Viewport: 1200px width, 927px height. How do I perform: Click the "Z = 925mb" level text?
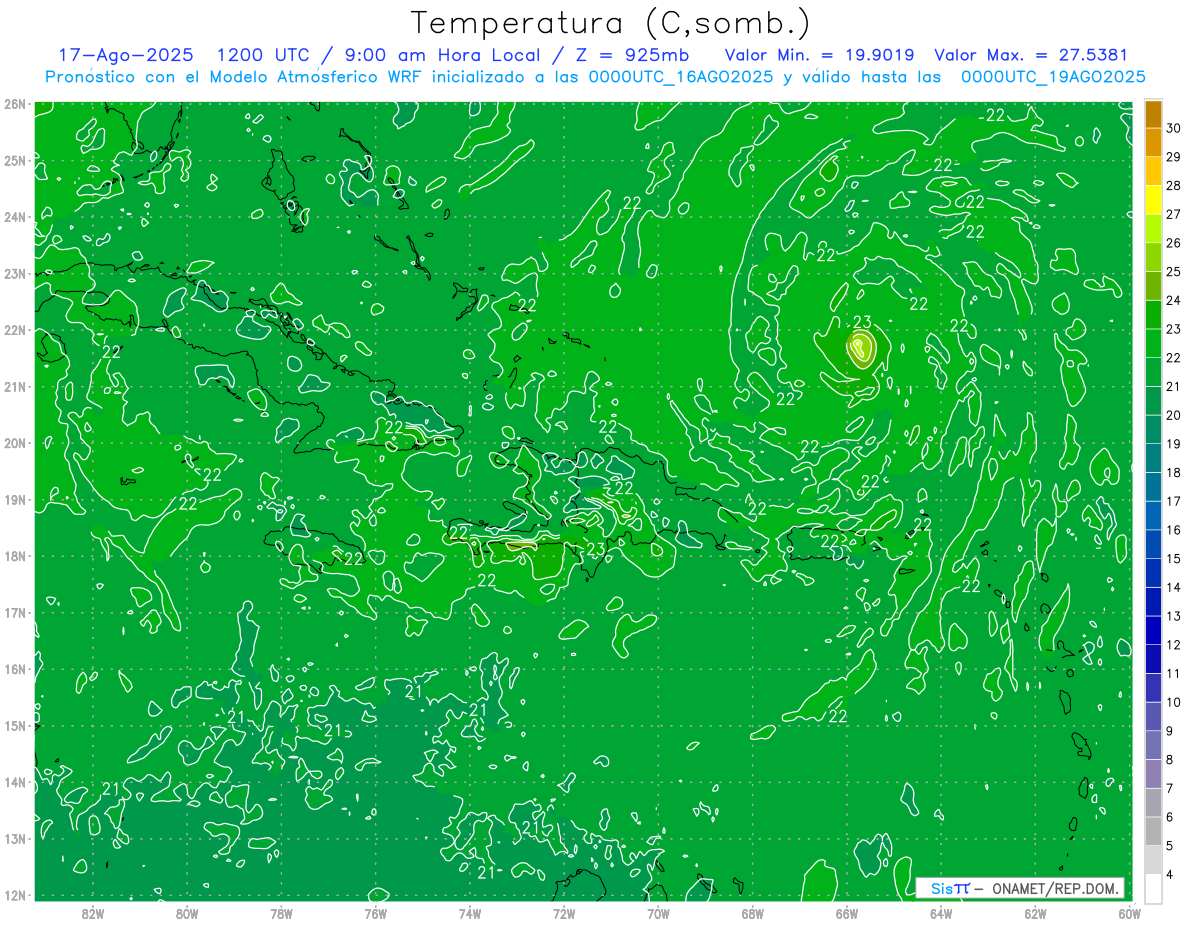[x=633, y=55]
